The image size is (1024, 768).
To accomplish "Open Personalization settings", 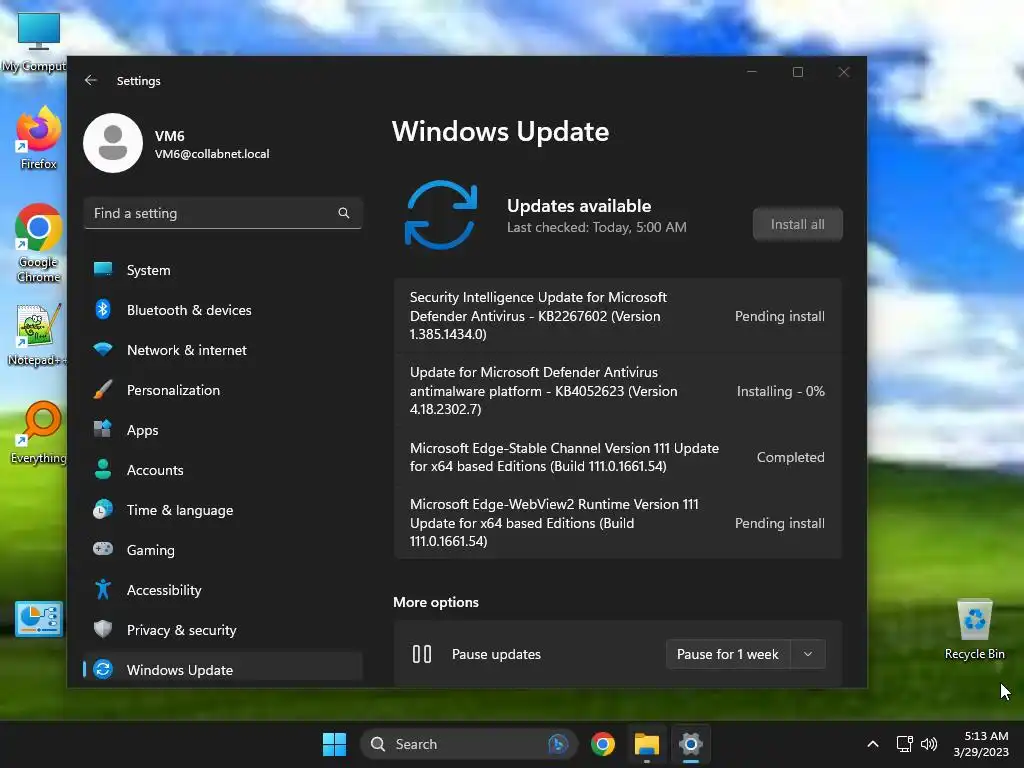I will coord(223,389).
